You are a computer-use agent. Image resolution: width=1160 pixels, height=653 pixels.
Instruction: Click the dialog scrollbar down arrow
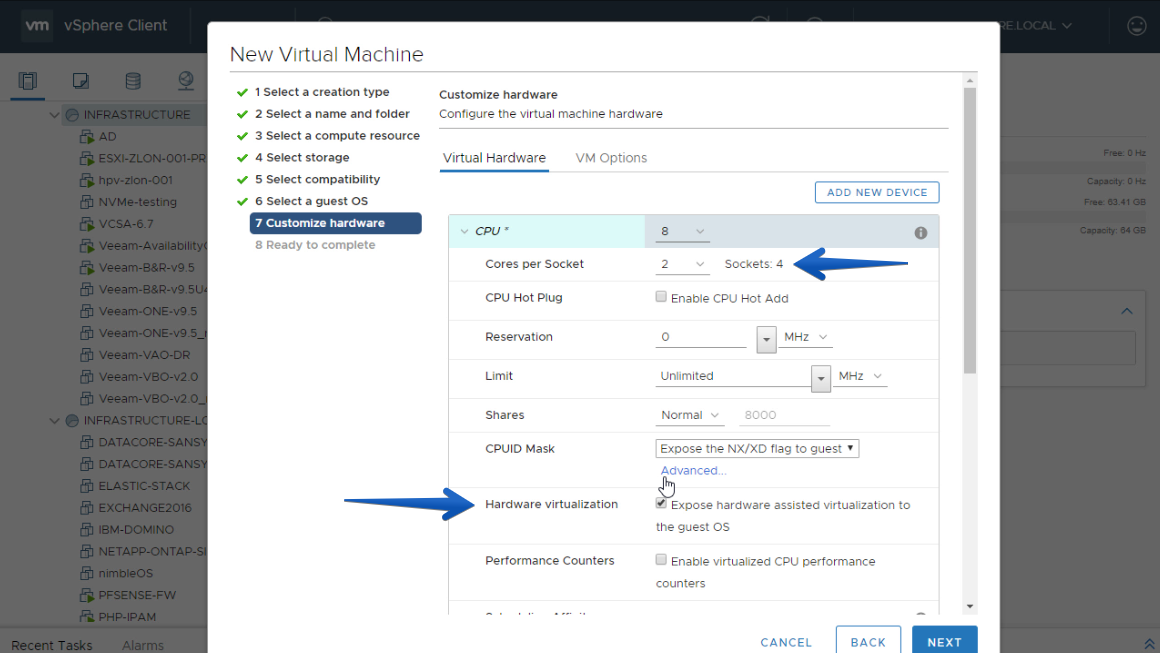tap(969, 606)
